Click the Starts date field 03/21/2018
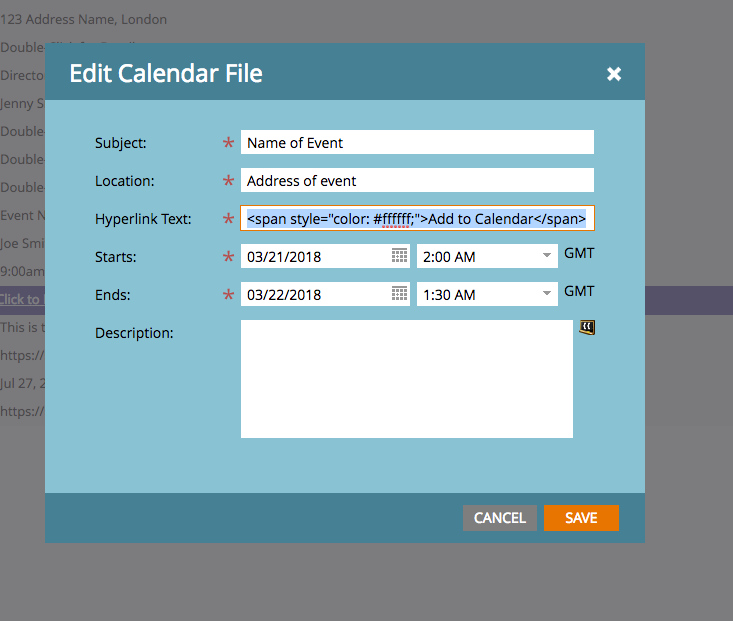 click(315, 256)
